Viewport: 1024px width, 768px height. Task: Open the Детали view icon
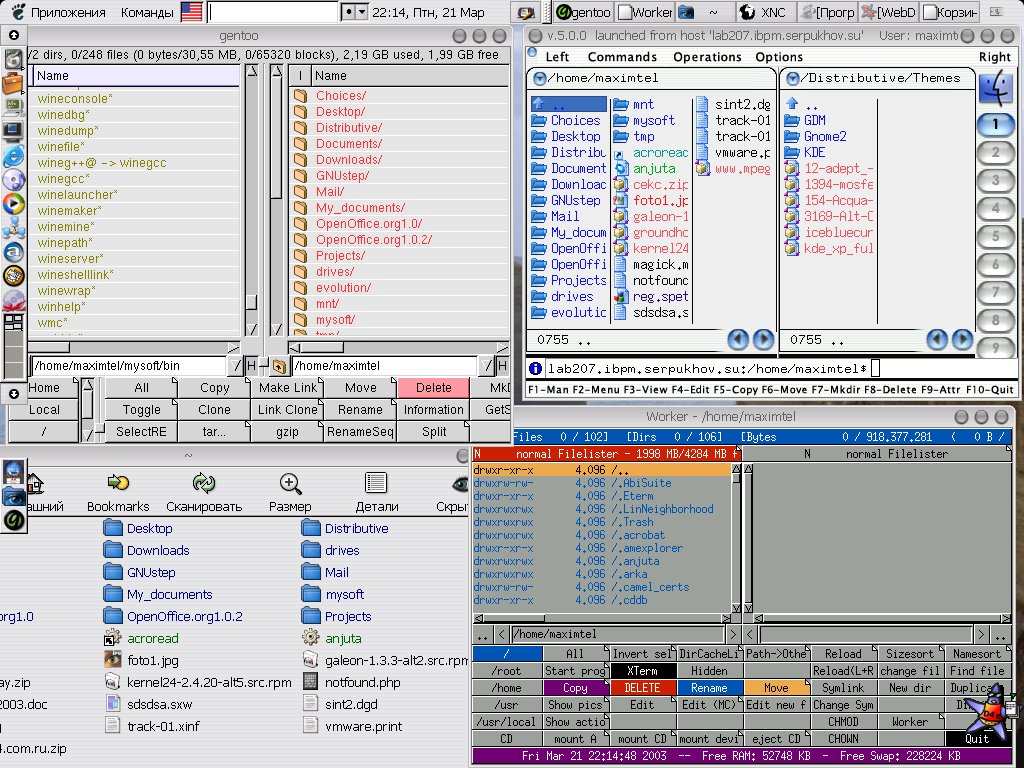[x=376, y=483]
